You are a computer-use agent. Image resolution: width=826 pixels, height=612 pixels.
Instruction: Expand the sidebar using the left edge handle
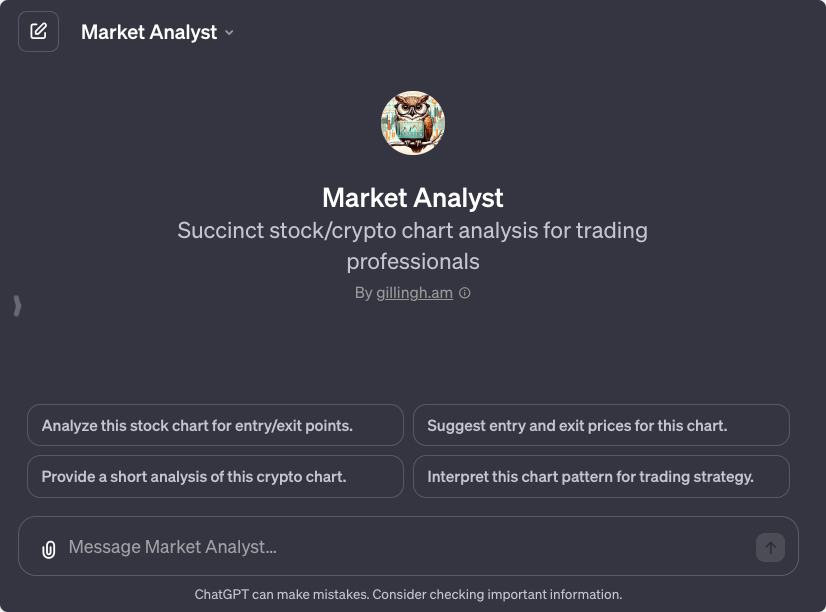(17, 306)
